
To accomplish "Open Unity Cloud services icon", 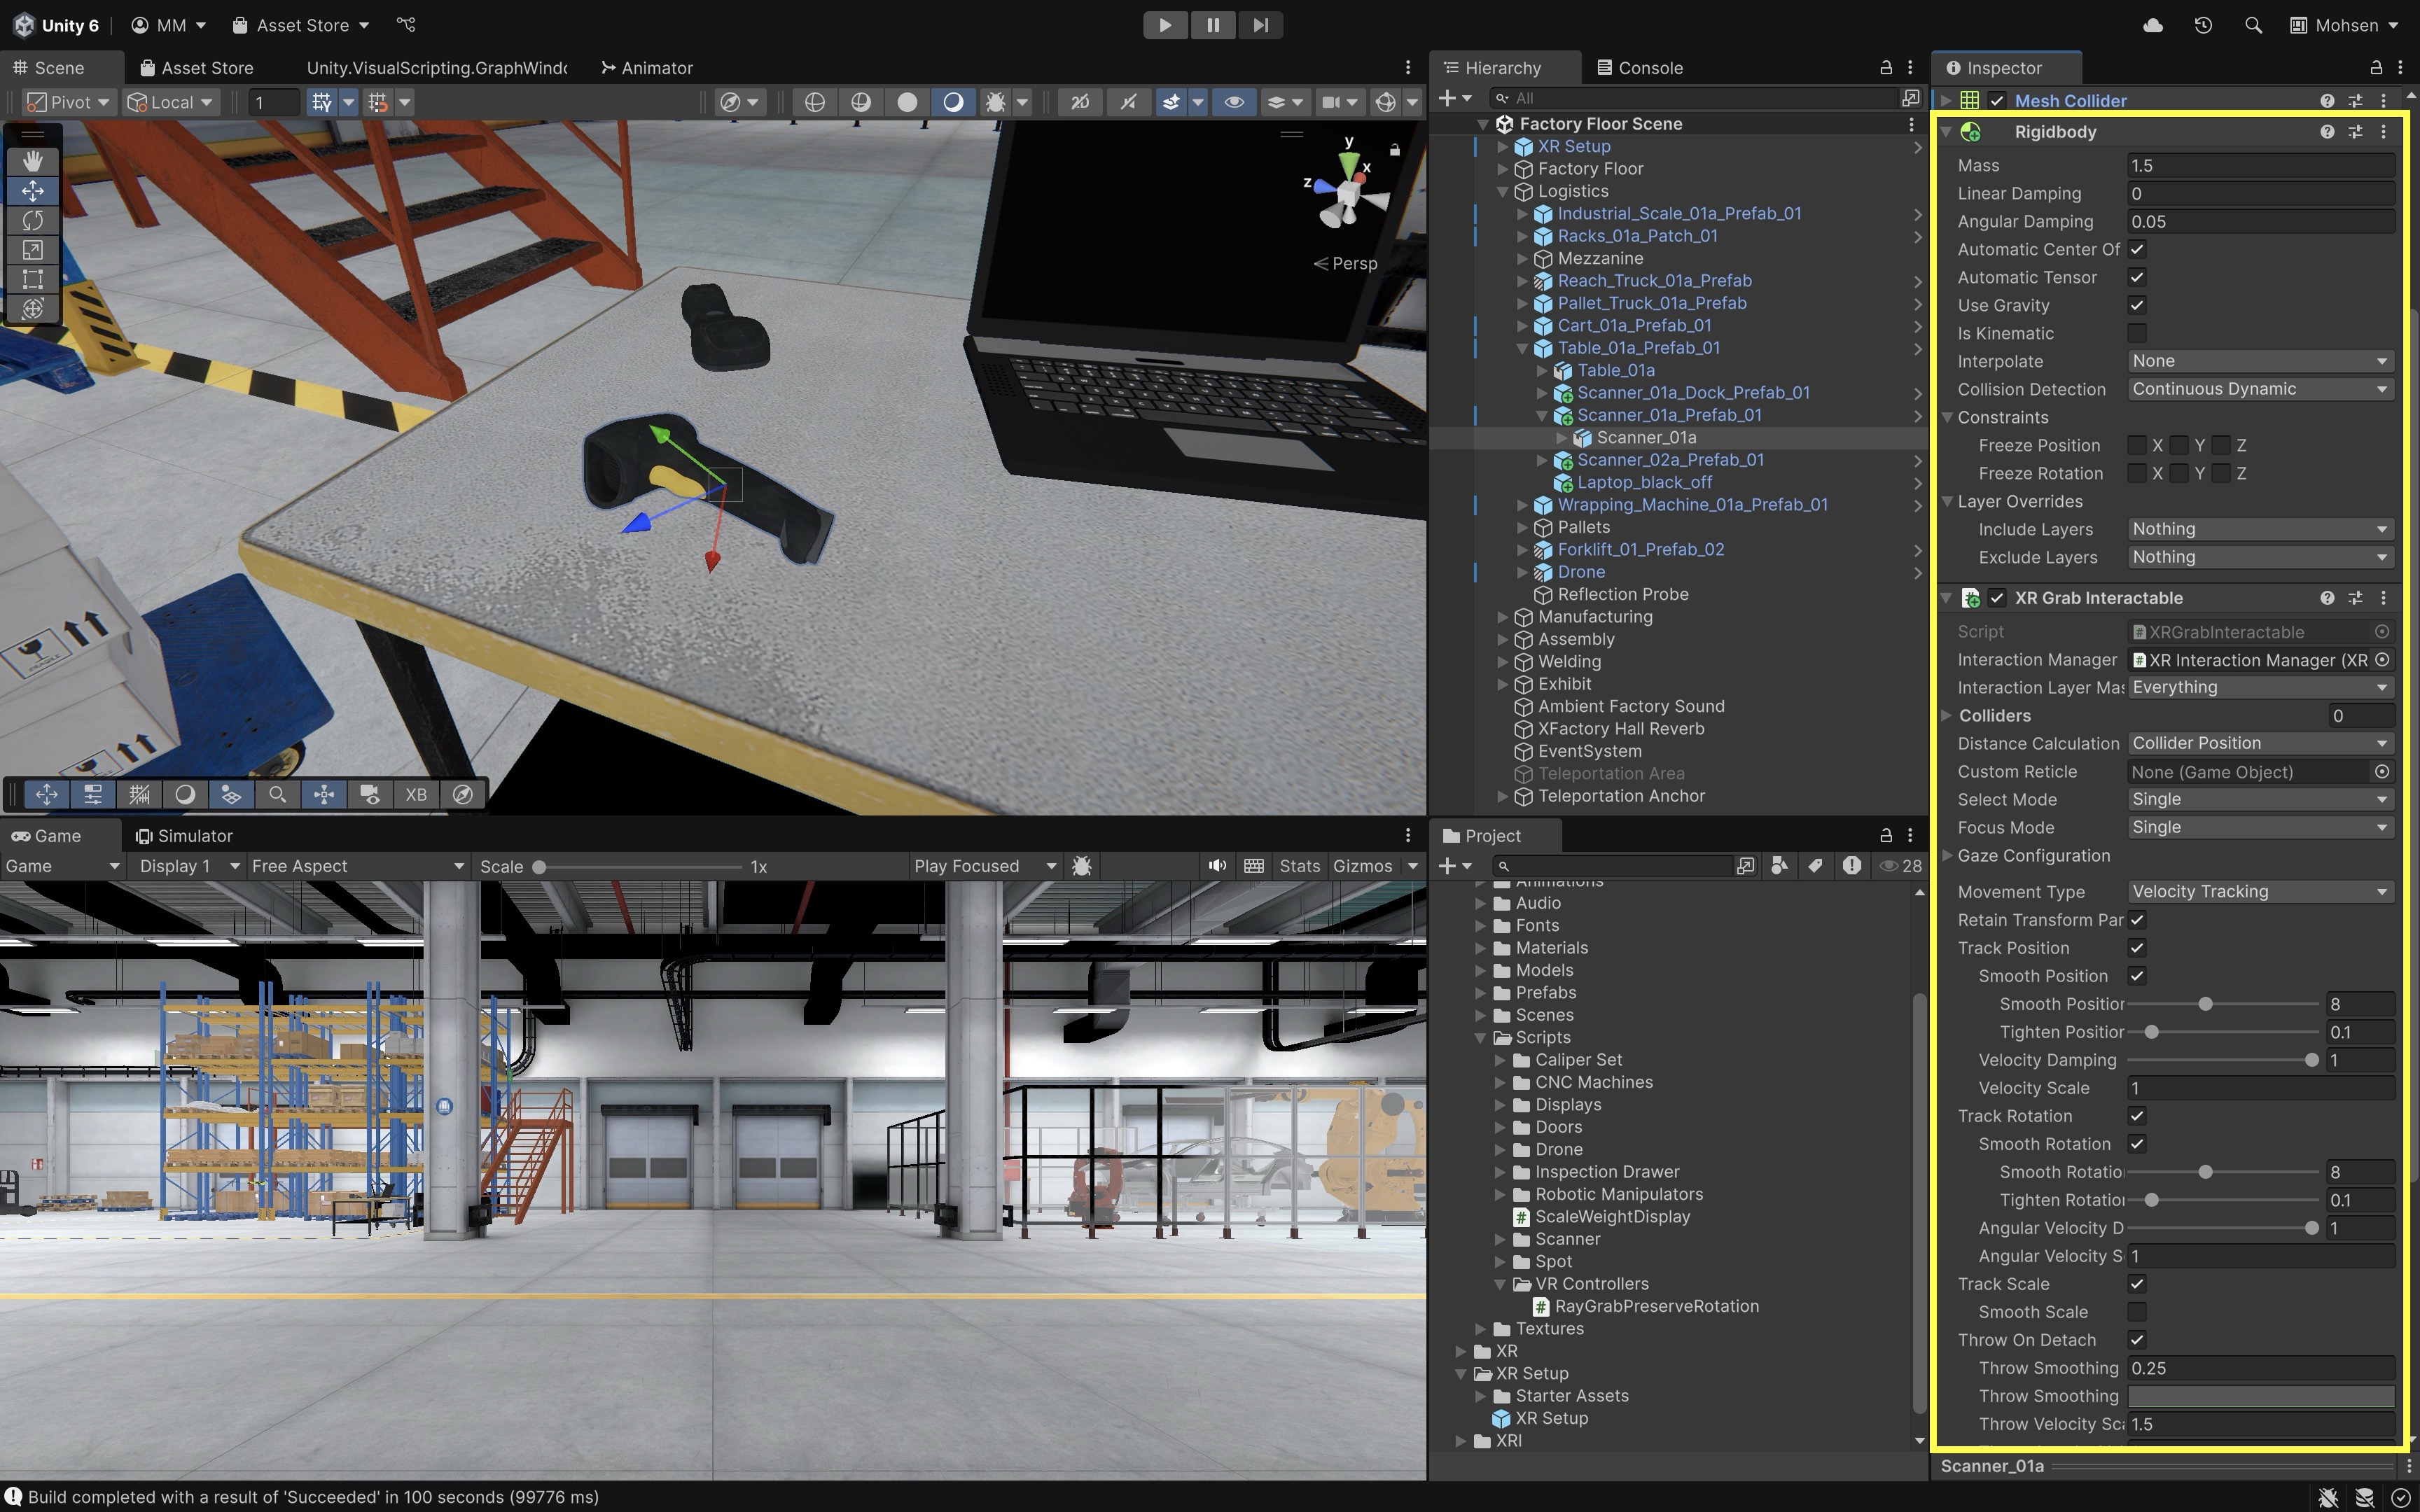I will point(2153,25).
